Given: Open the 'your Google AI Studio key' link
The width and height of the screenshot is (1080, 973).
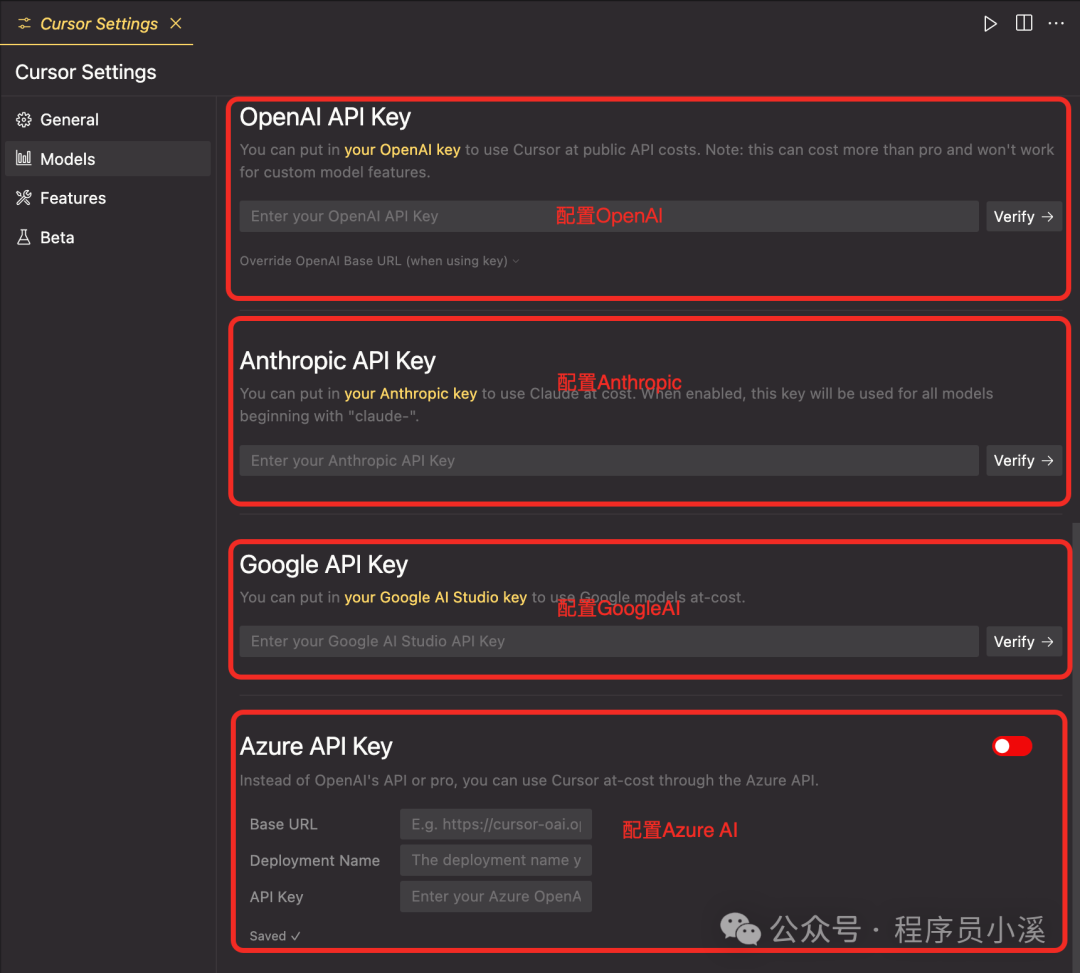Looking at the screenshot, I should pyautogui.click(x=435, y=597).
